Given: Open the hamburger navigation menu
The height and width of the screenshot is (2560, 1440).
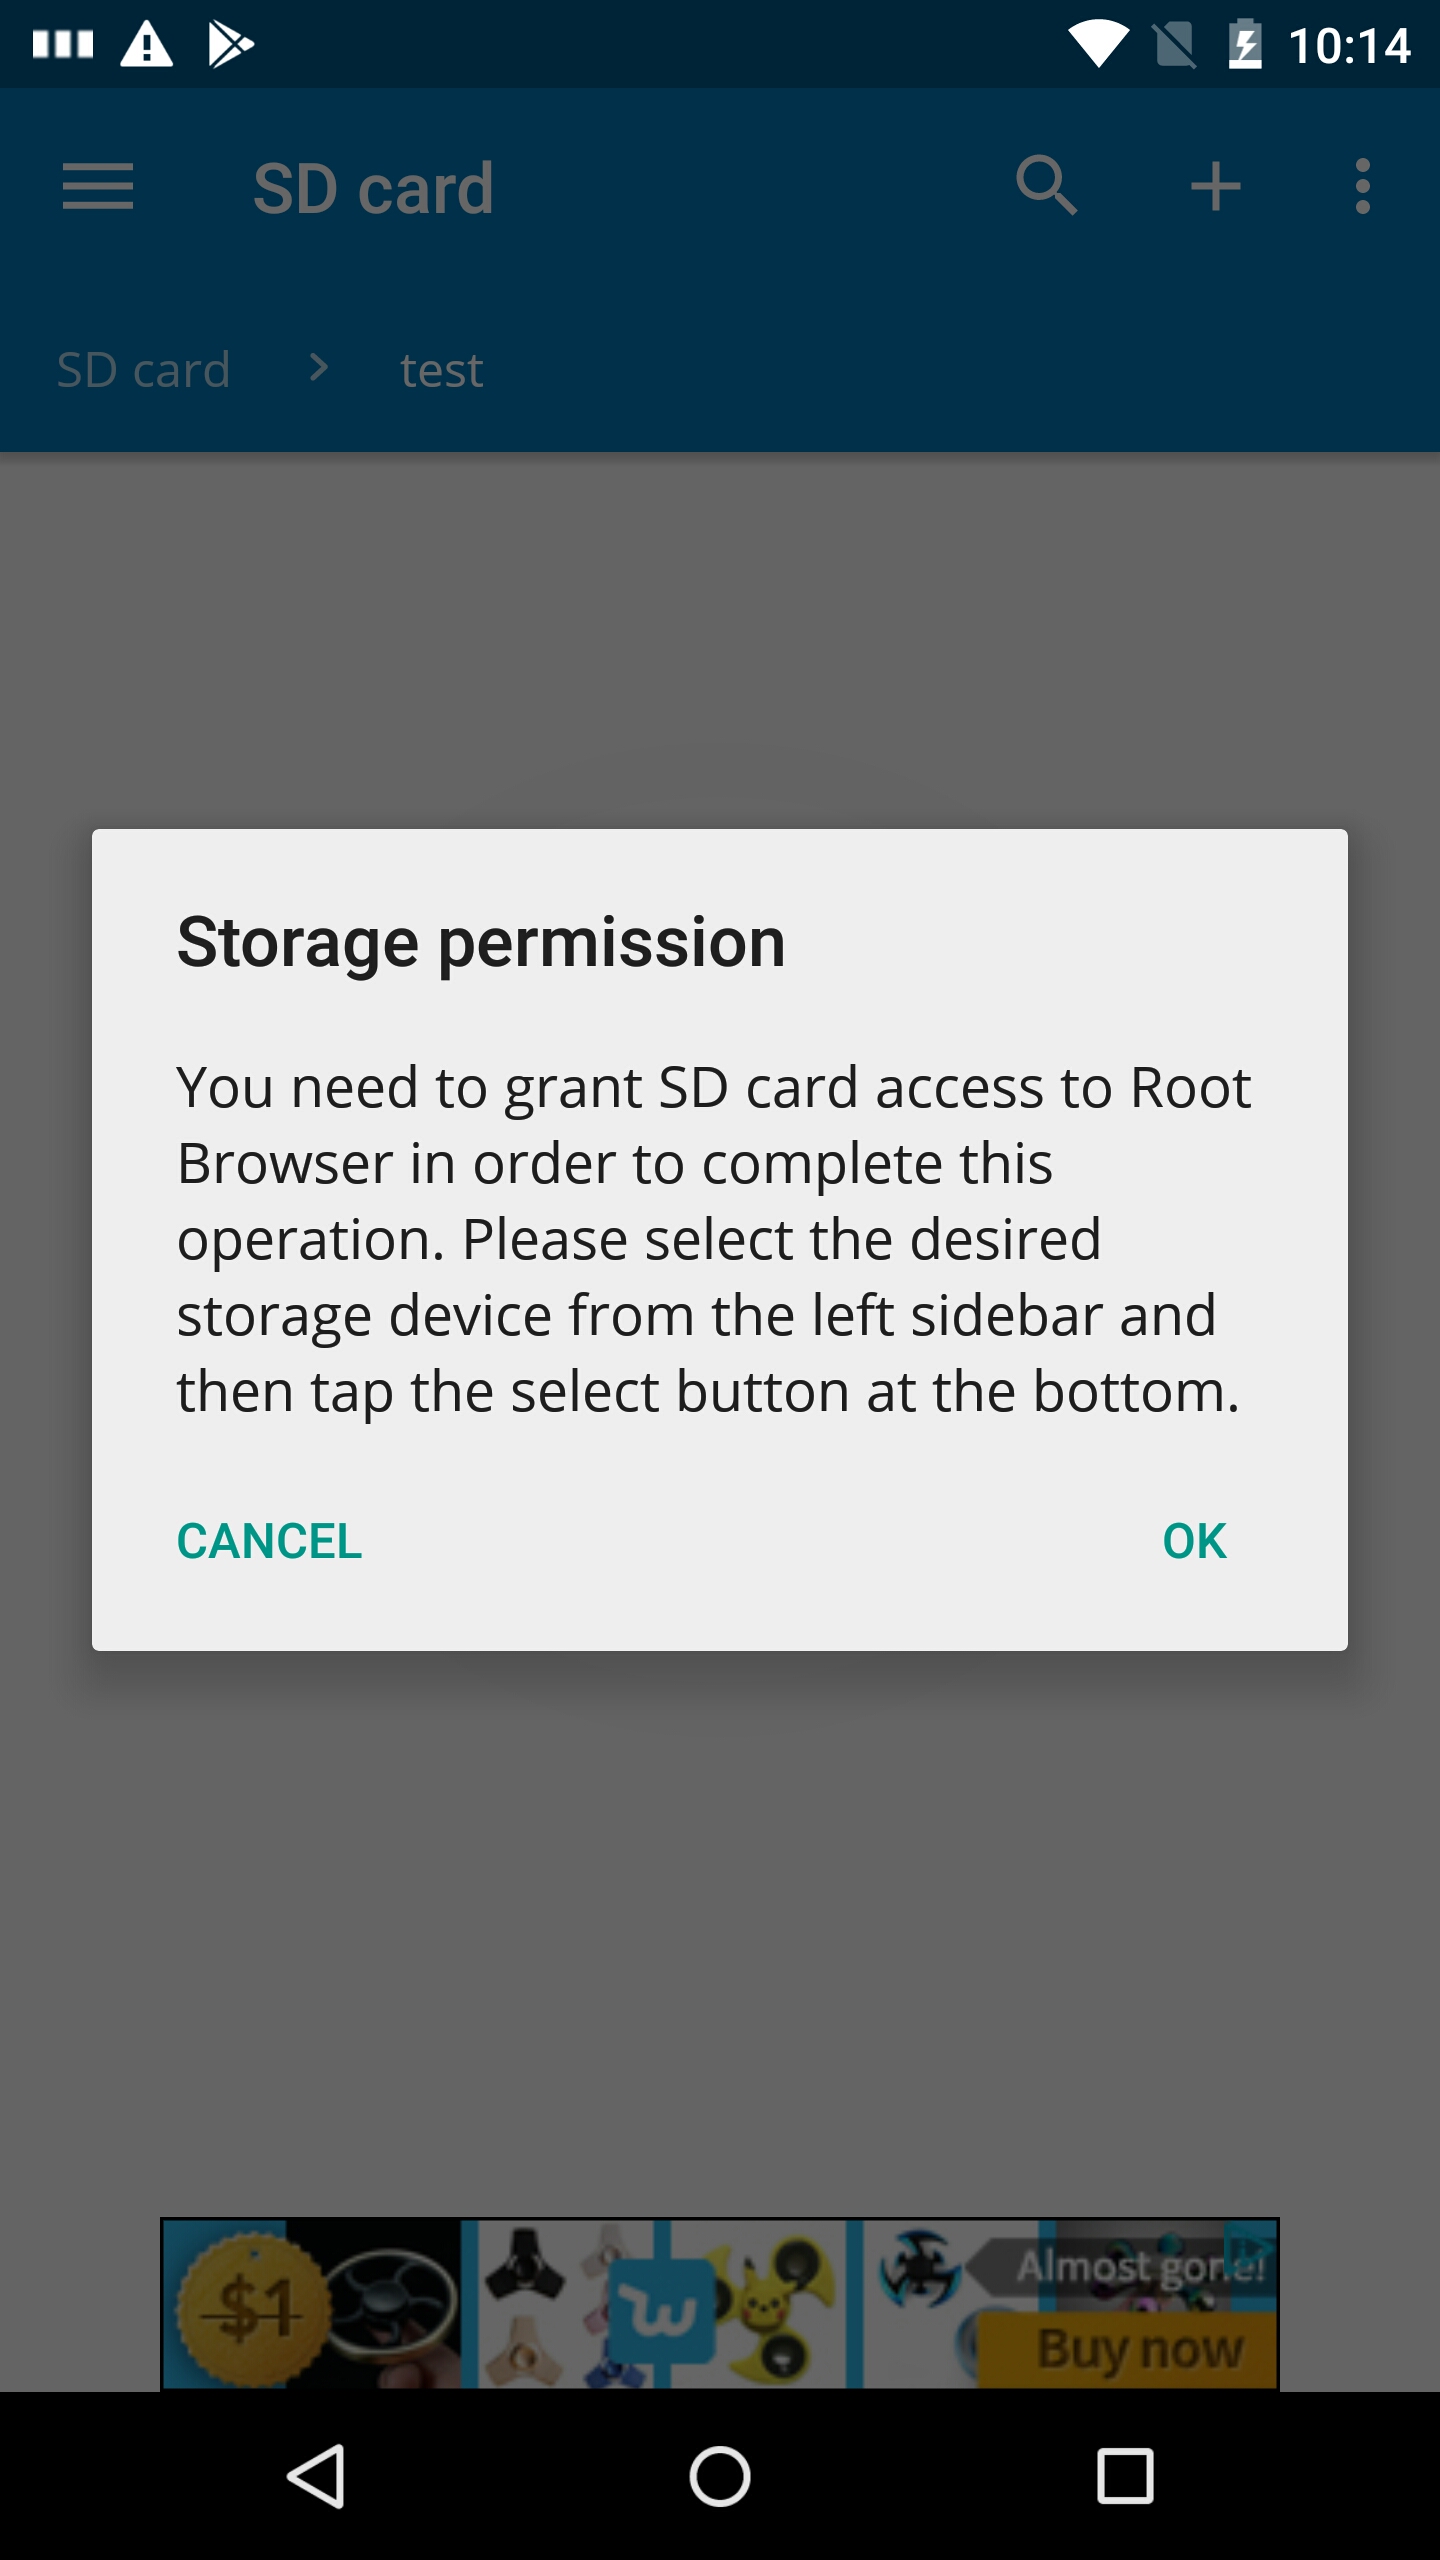Looking at the screenshot, I should pos(97,187).
